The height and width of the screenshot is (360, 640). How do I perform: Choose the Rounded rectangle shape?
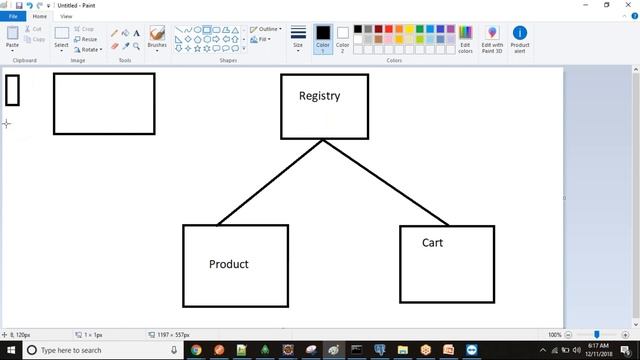click(x=216, y=30)
